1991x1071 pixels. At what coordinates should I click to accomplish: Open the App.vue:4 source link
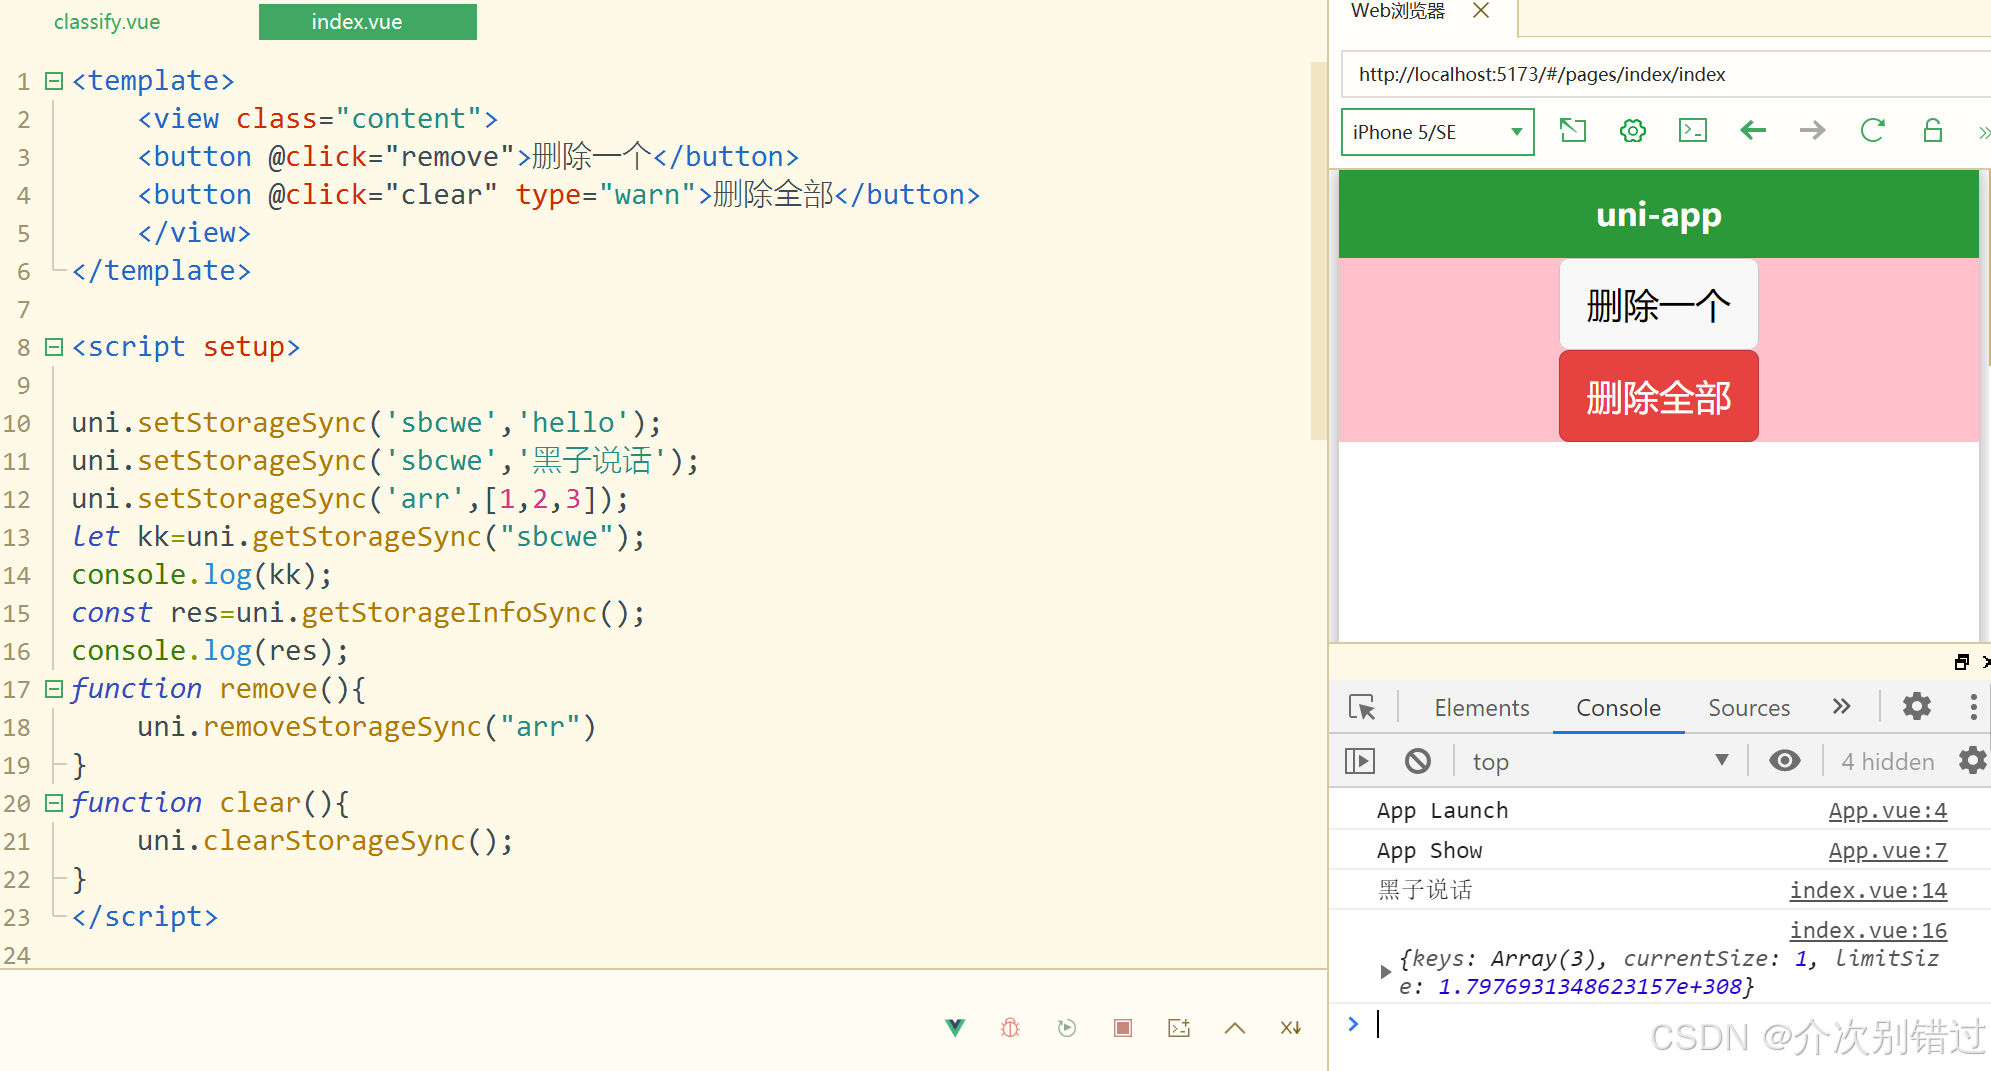click(x=1887, y=811)
